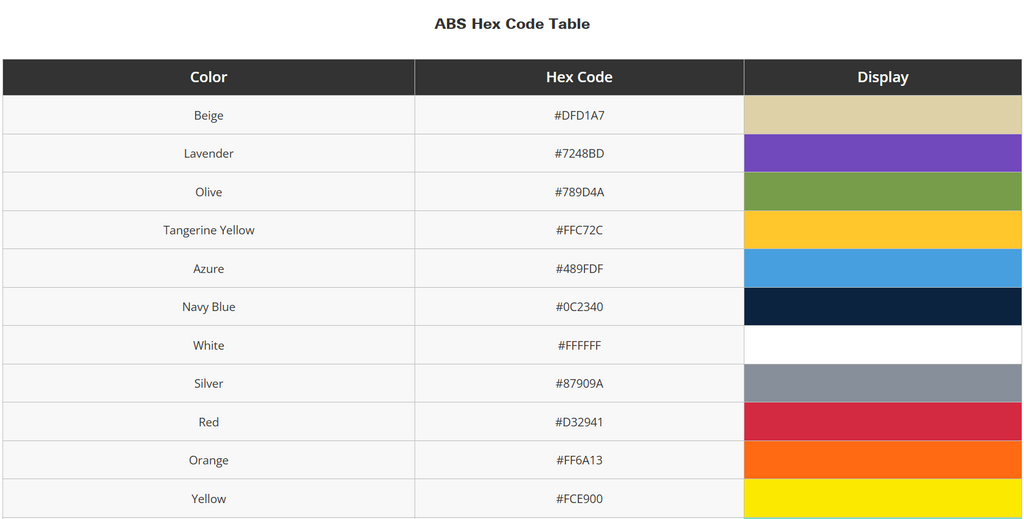Select the Lavender purple display swatch

point(882,153)
